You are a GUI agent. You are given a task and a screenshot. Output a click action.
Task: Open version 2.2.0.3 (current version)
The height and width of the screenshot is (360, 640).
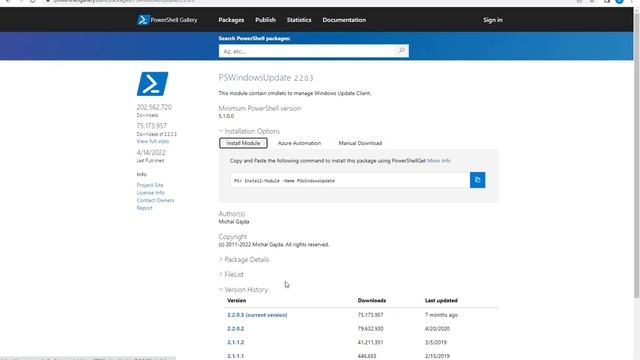pyautogui.click(x=257, y=315)
